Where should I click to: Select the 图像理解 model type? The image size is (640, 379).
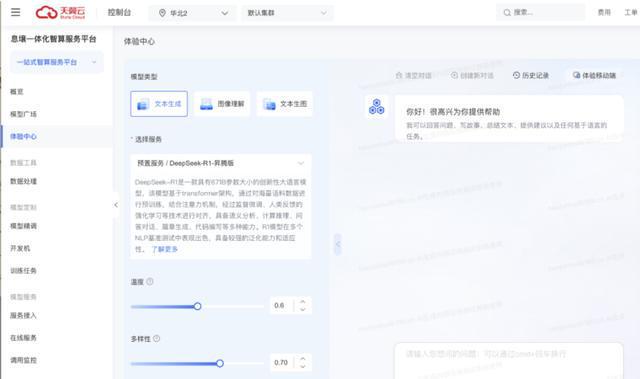(222, 104)
